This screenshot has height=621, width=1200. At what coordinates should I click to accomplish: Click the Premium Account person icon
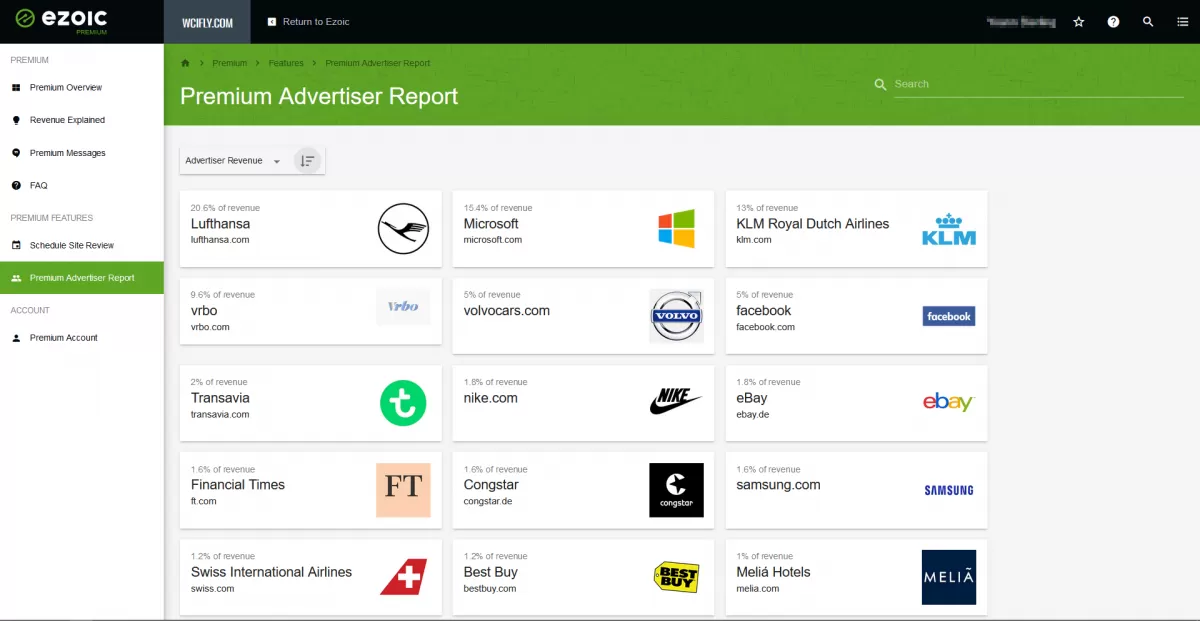pyautogui.click(x=16, y=338)
